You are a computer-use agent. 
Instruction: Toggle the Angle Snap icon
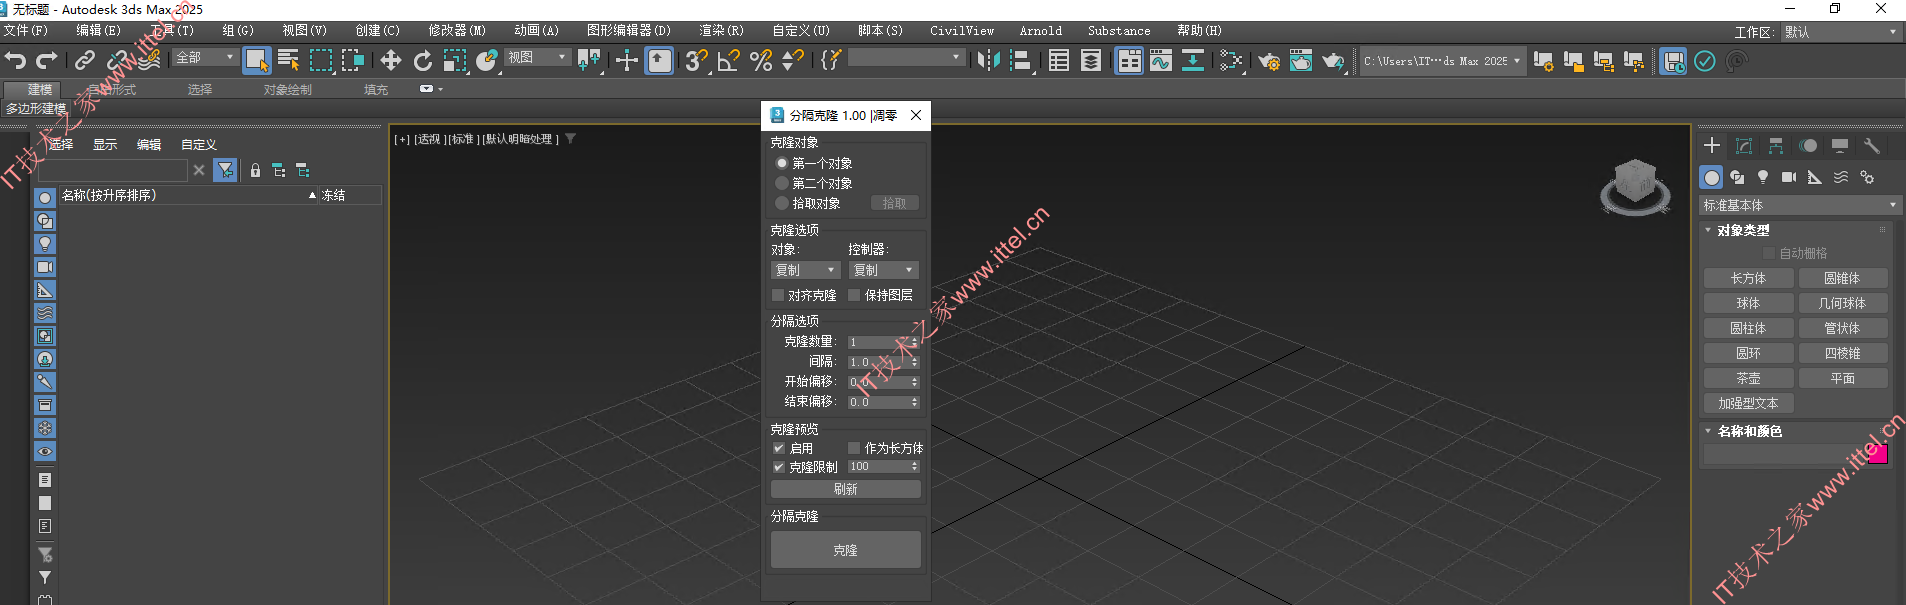tap(729, 61)
